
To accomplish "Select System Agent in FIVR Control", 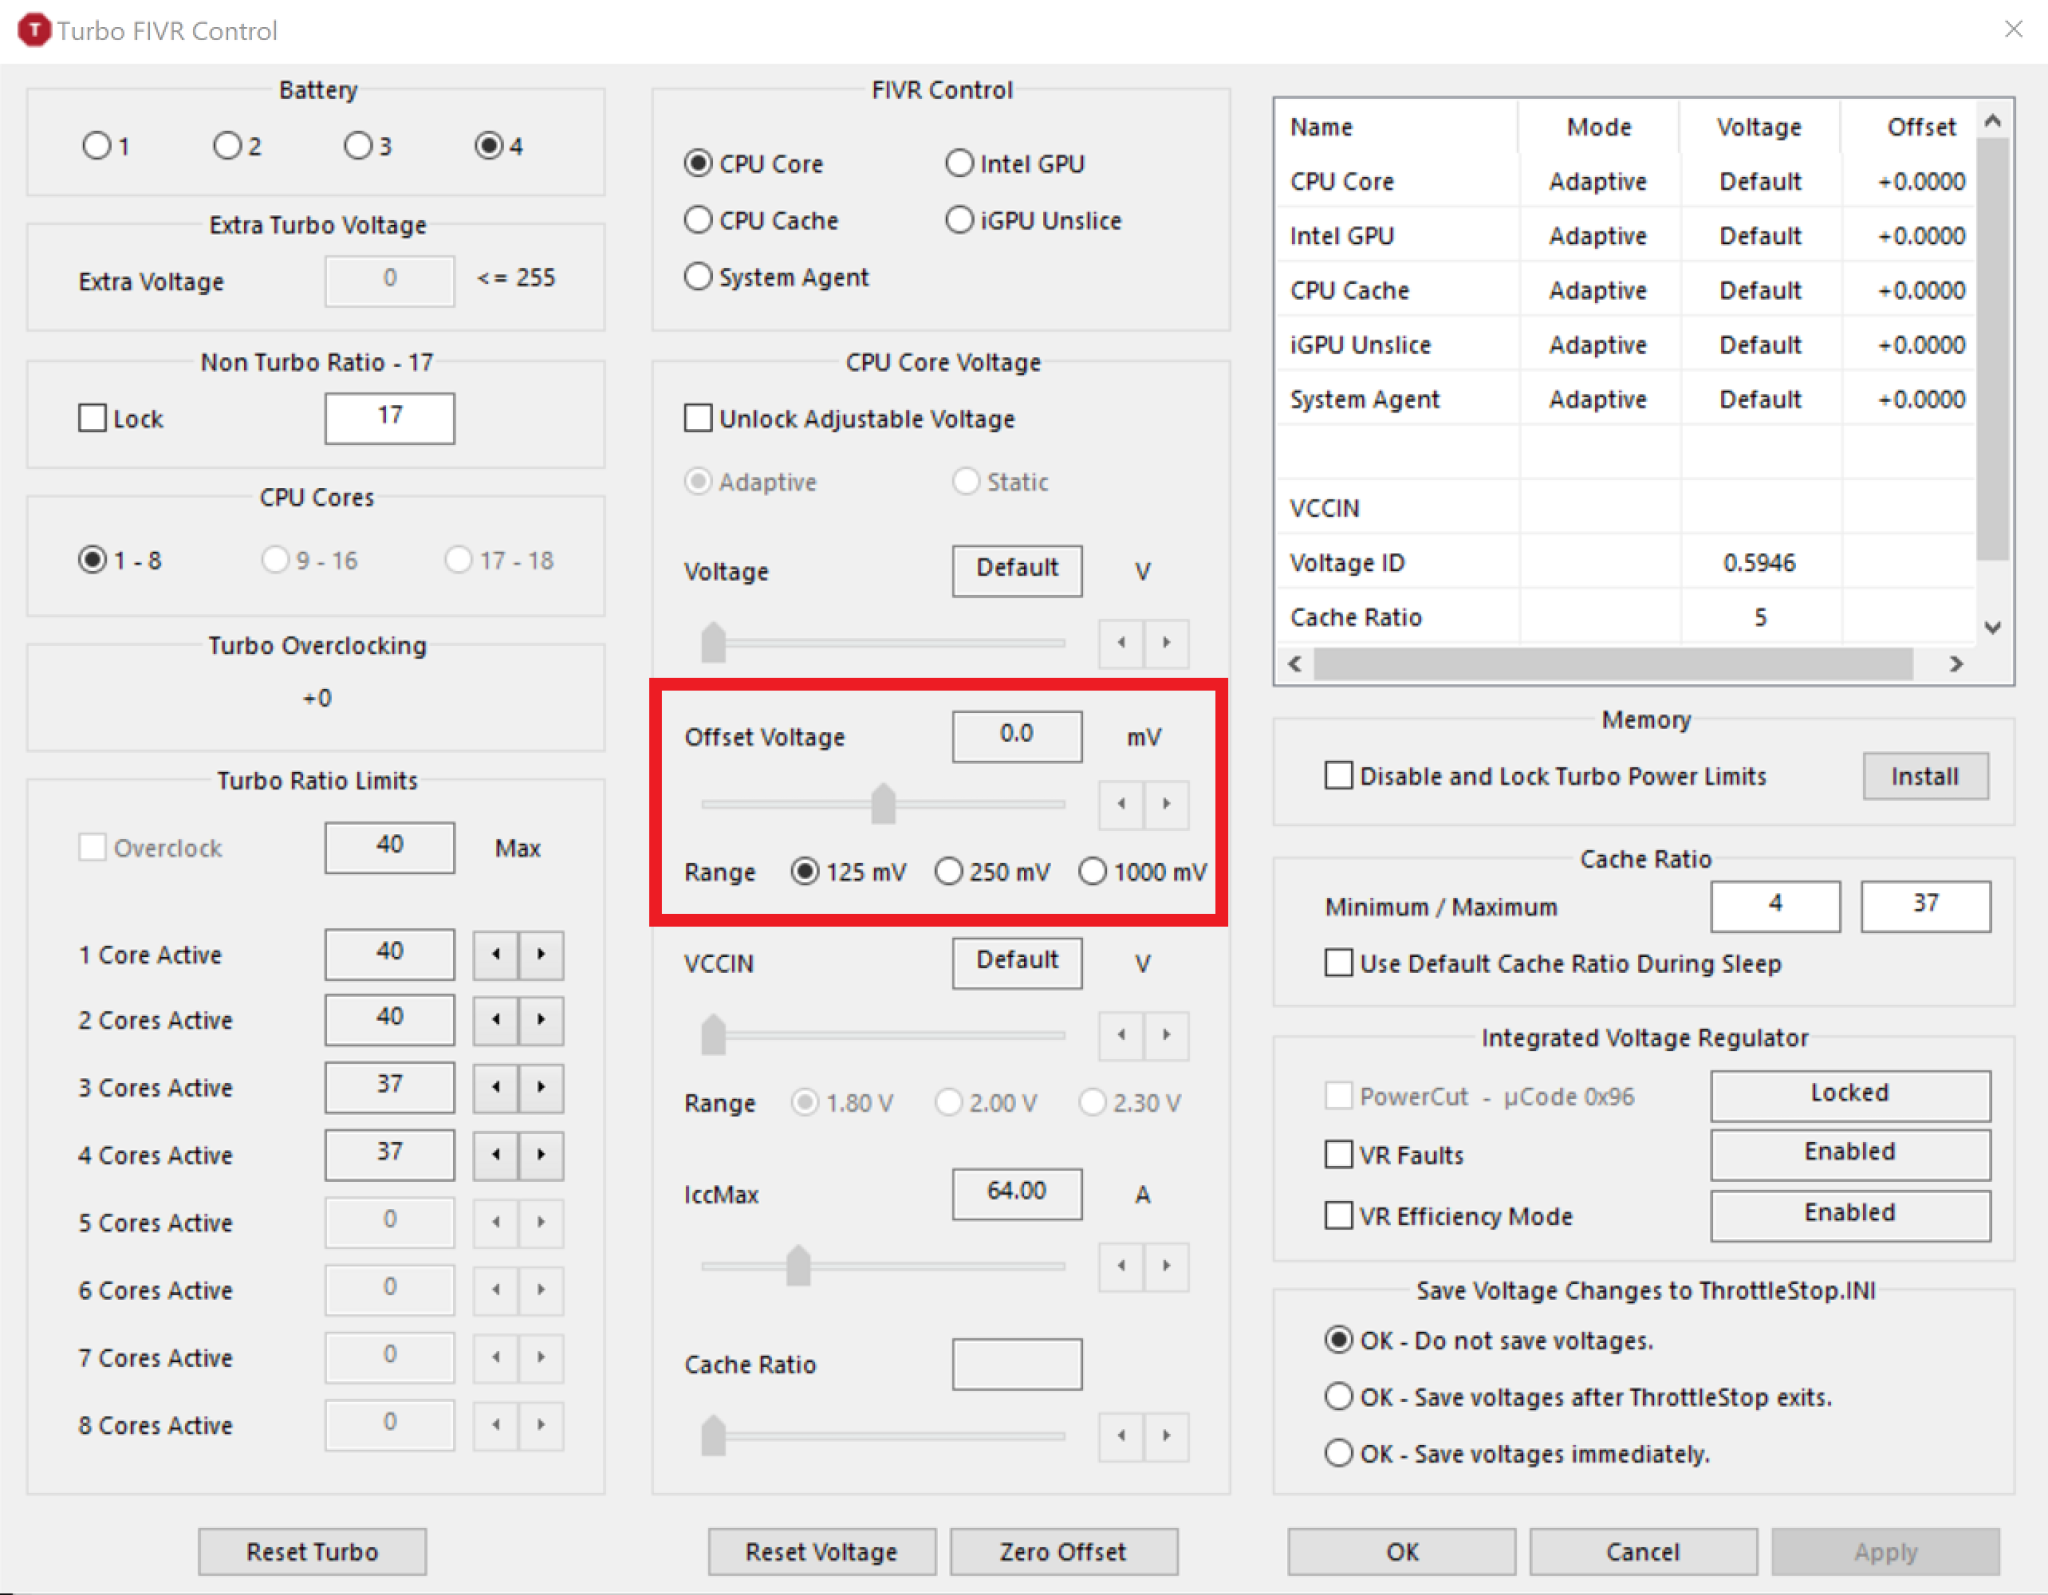I will click(x=697, y=276).
